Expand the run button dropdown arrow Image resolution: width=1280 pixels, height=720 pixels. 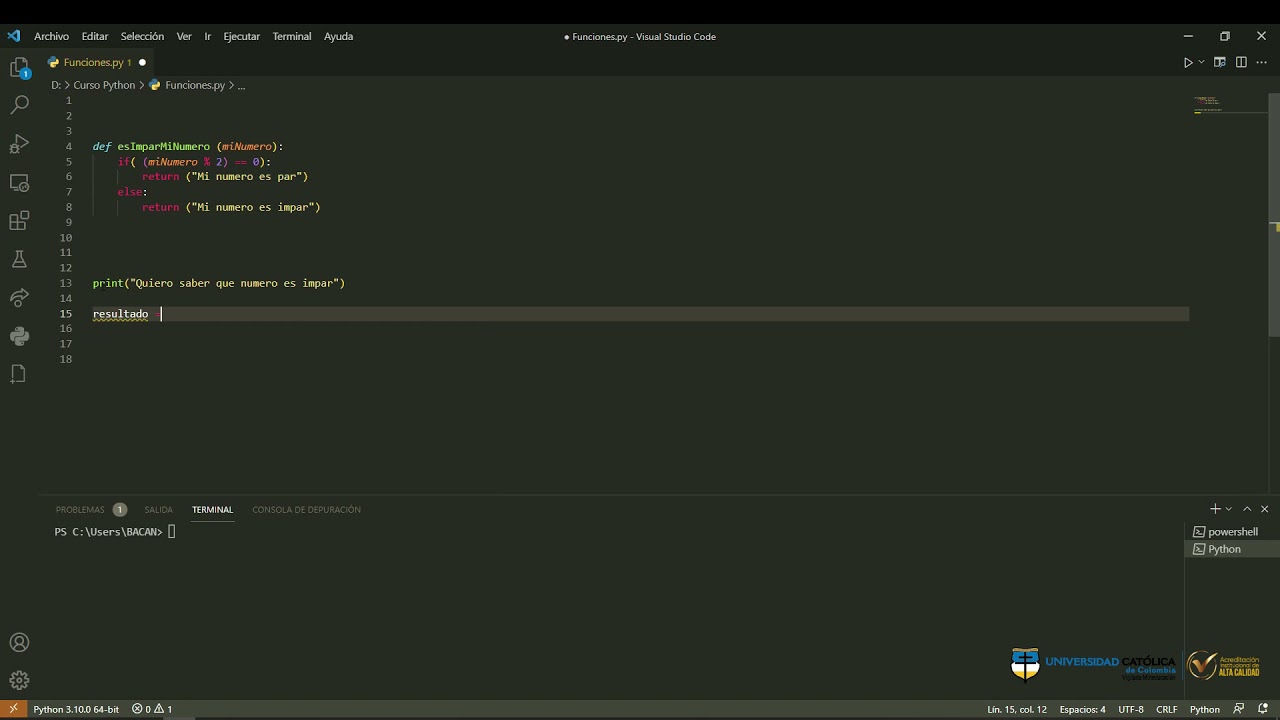tap(1201, 62)
